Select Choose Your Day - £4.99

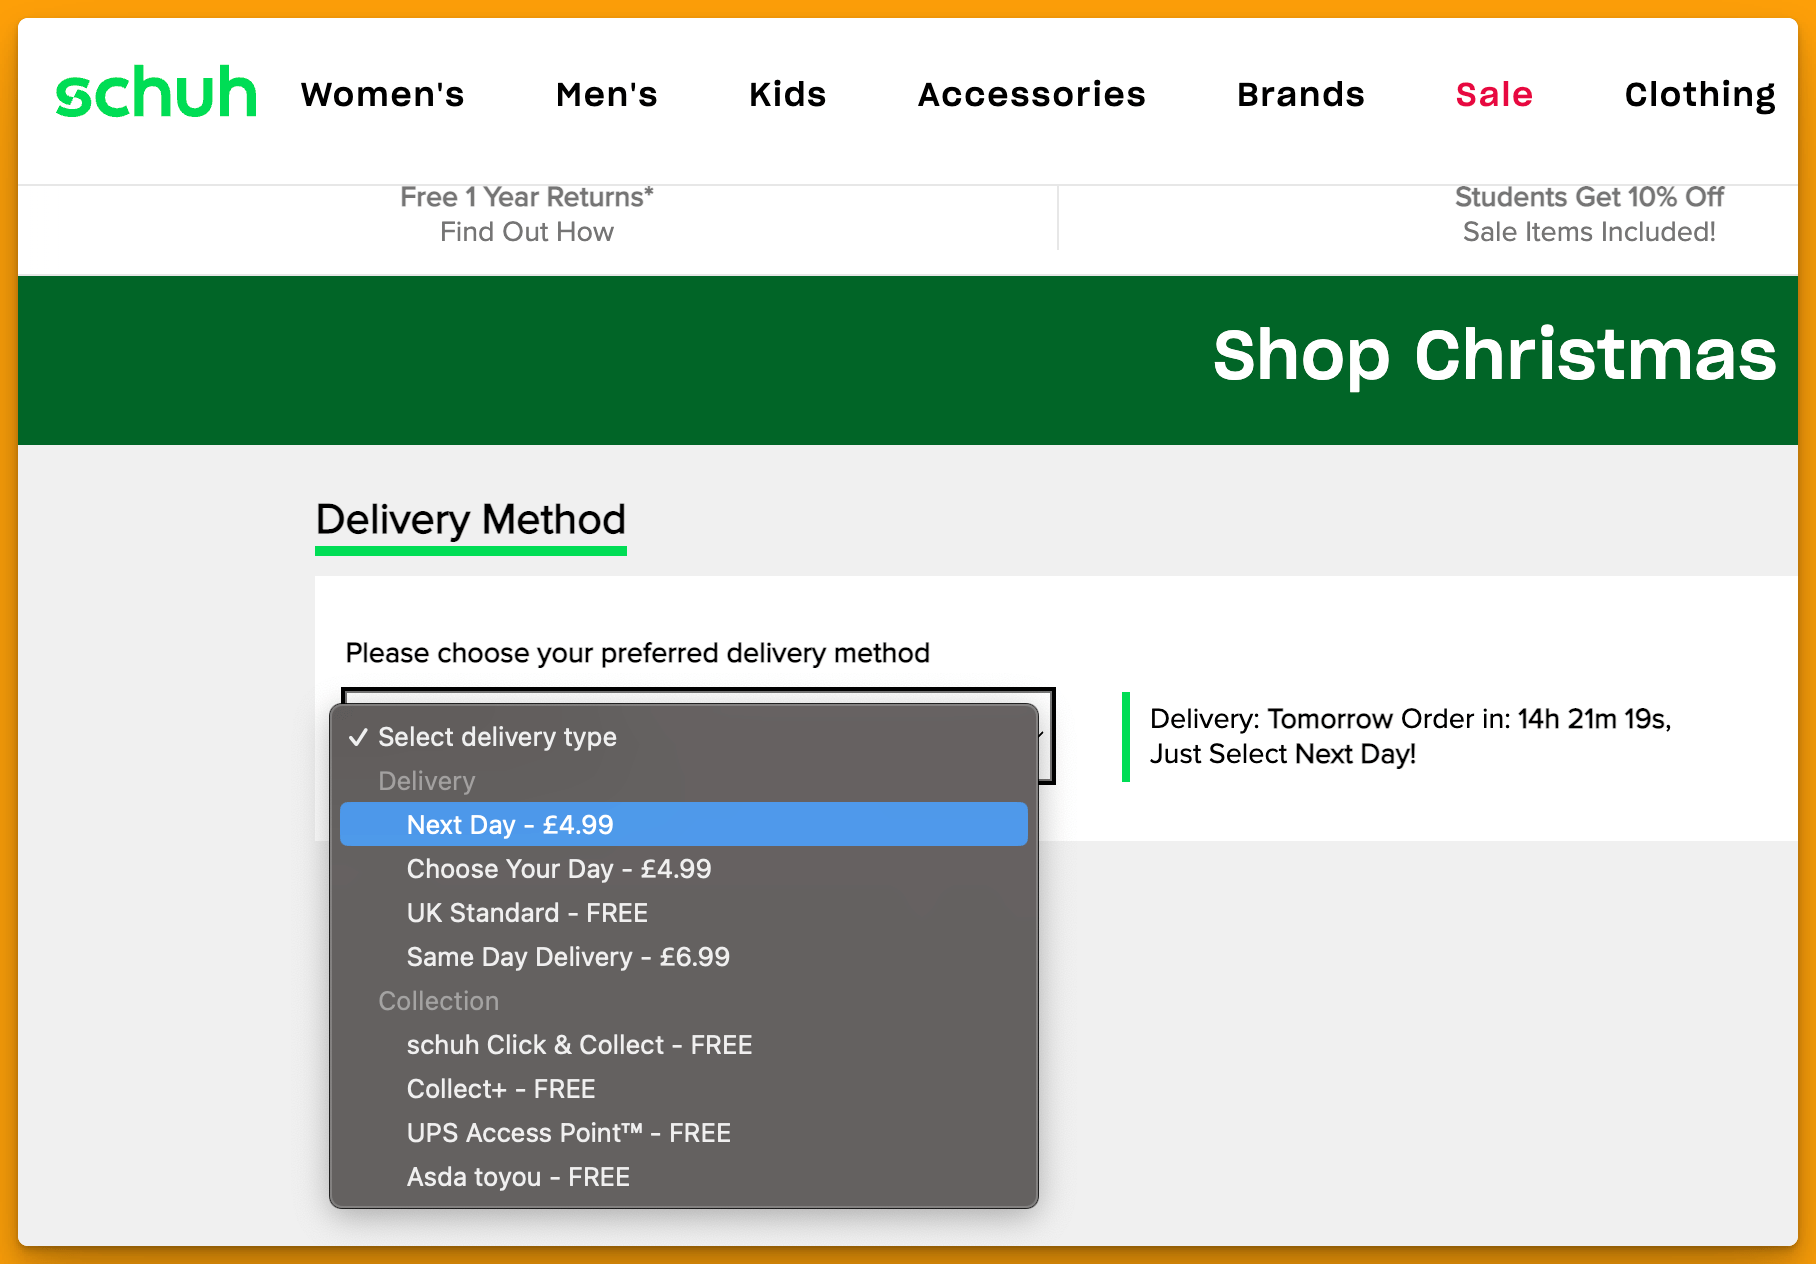(684, 869)
